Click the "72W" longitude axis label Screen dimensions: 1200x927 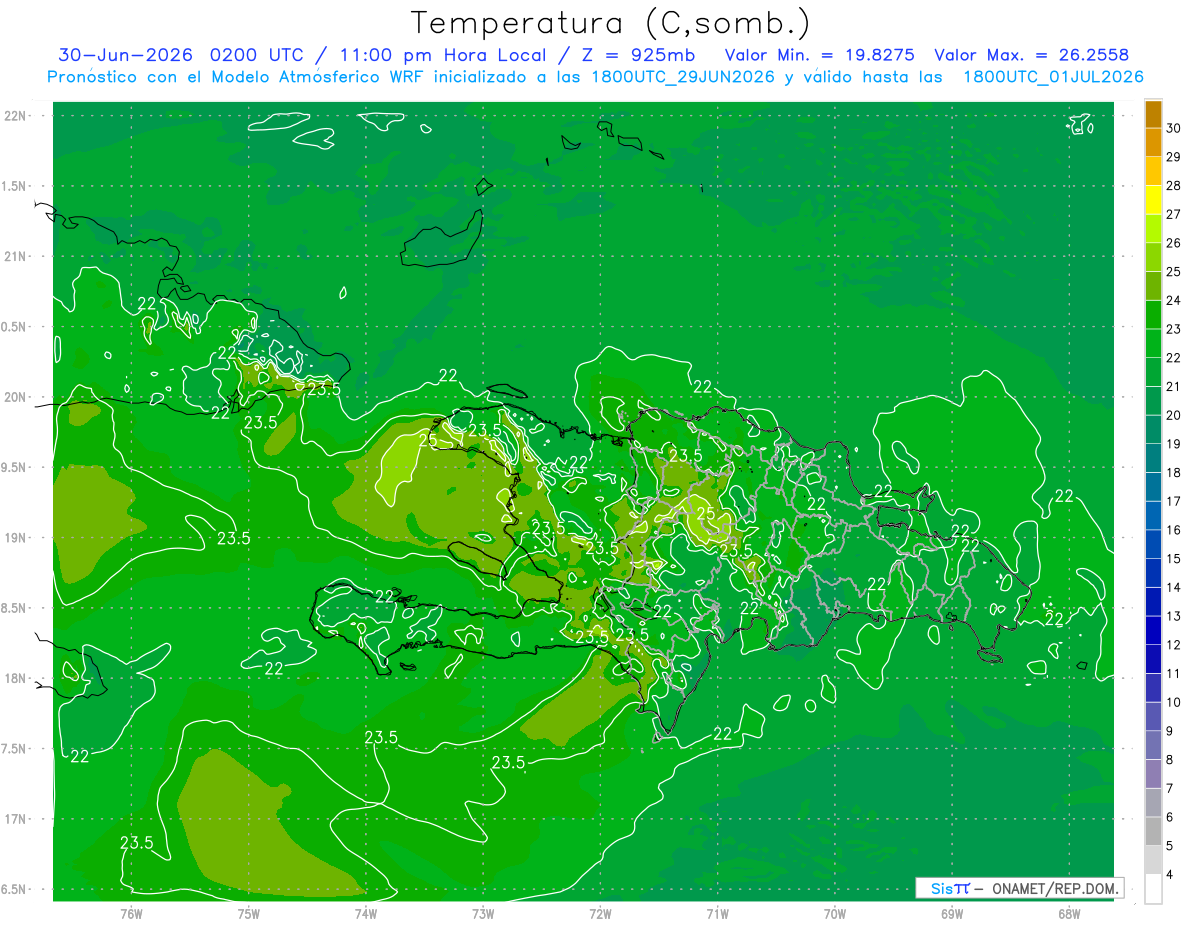601,913
